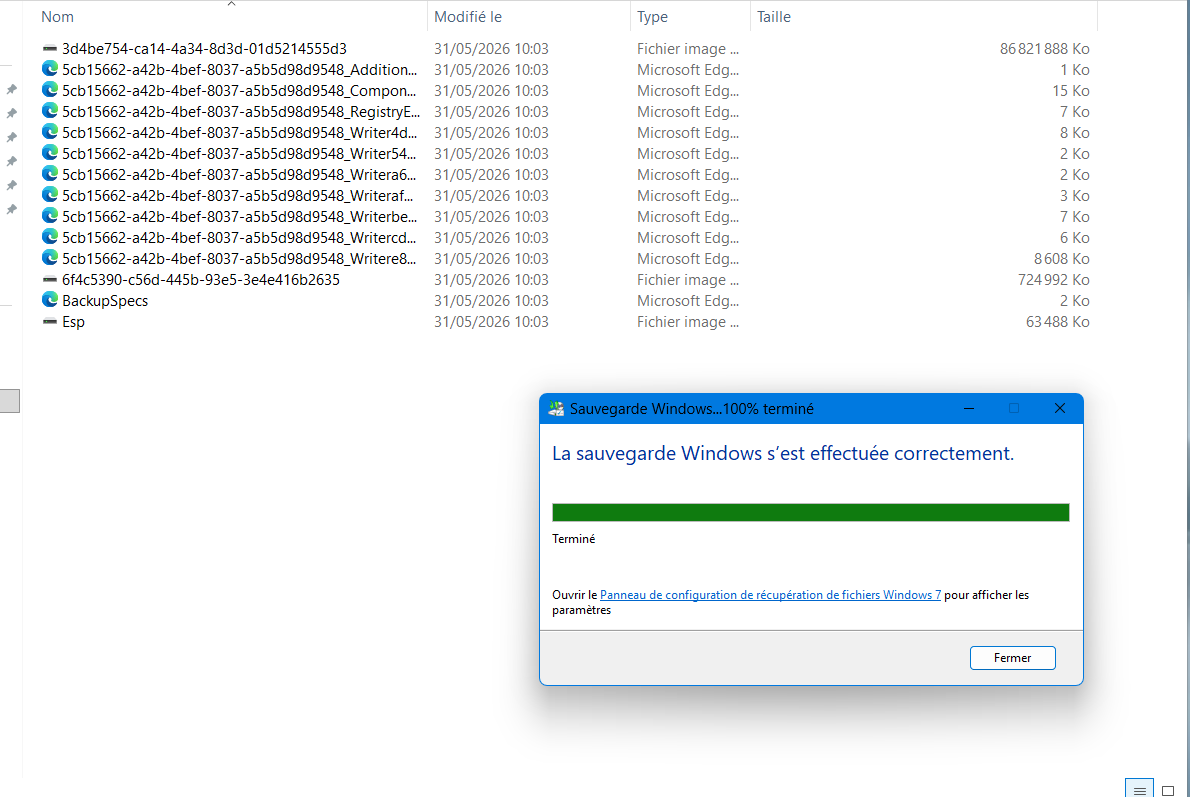Click the Edge icon beside _Writercd...
1190x797 pixels.
[50, 238]
